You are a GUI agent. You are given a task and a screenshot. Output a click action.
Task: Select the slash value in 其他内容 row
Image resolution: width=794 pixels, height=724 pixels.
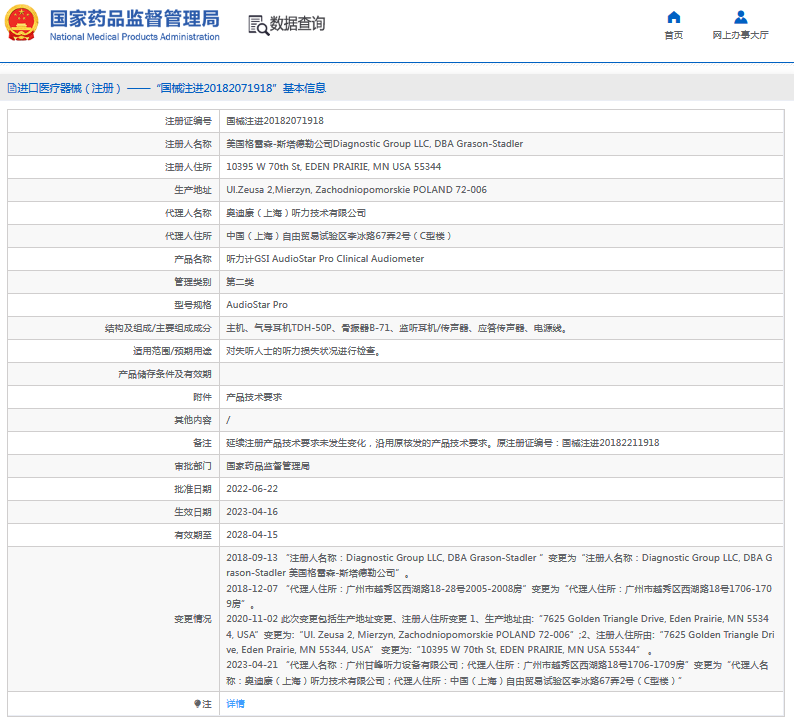click(x=228, y=420)
